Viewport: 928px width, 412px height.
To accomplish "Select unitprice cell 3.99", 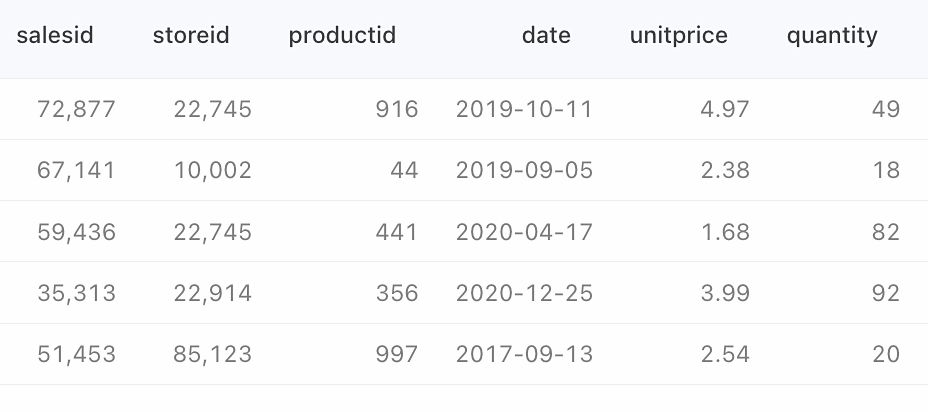I will click(725, 293).
